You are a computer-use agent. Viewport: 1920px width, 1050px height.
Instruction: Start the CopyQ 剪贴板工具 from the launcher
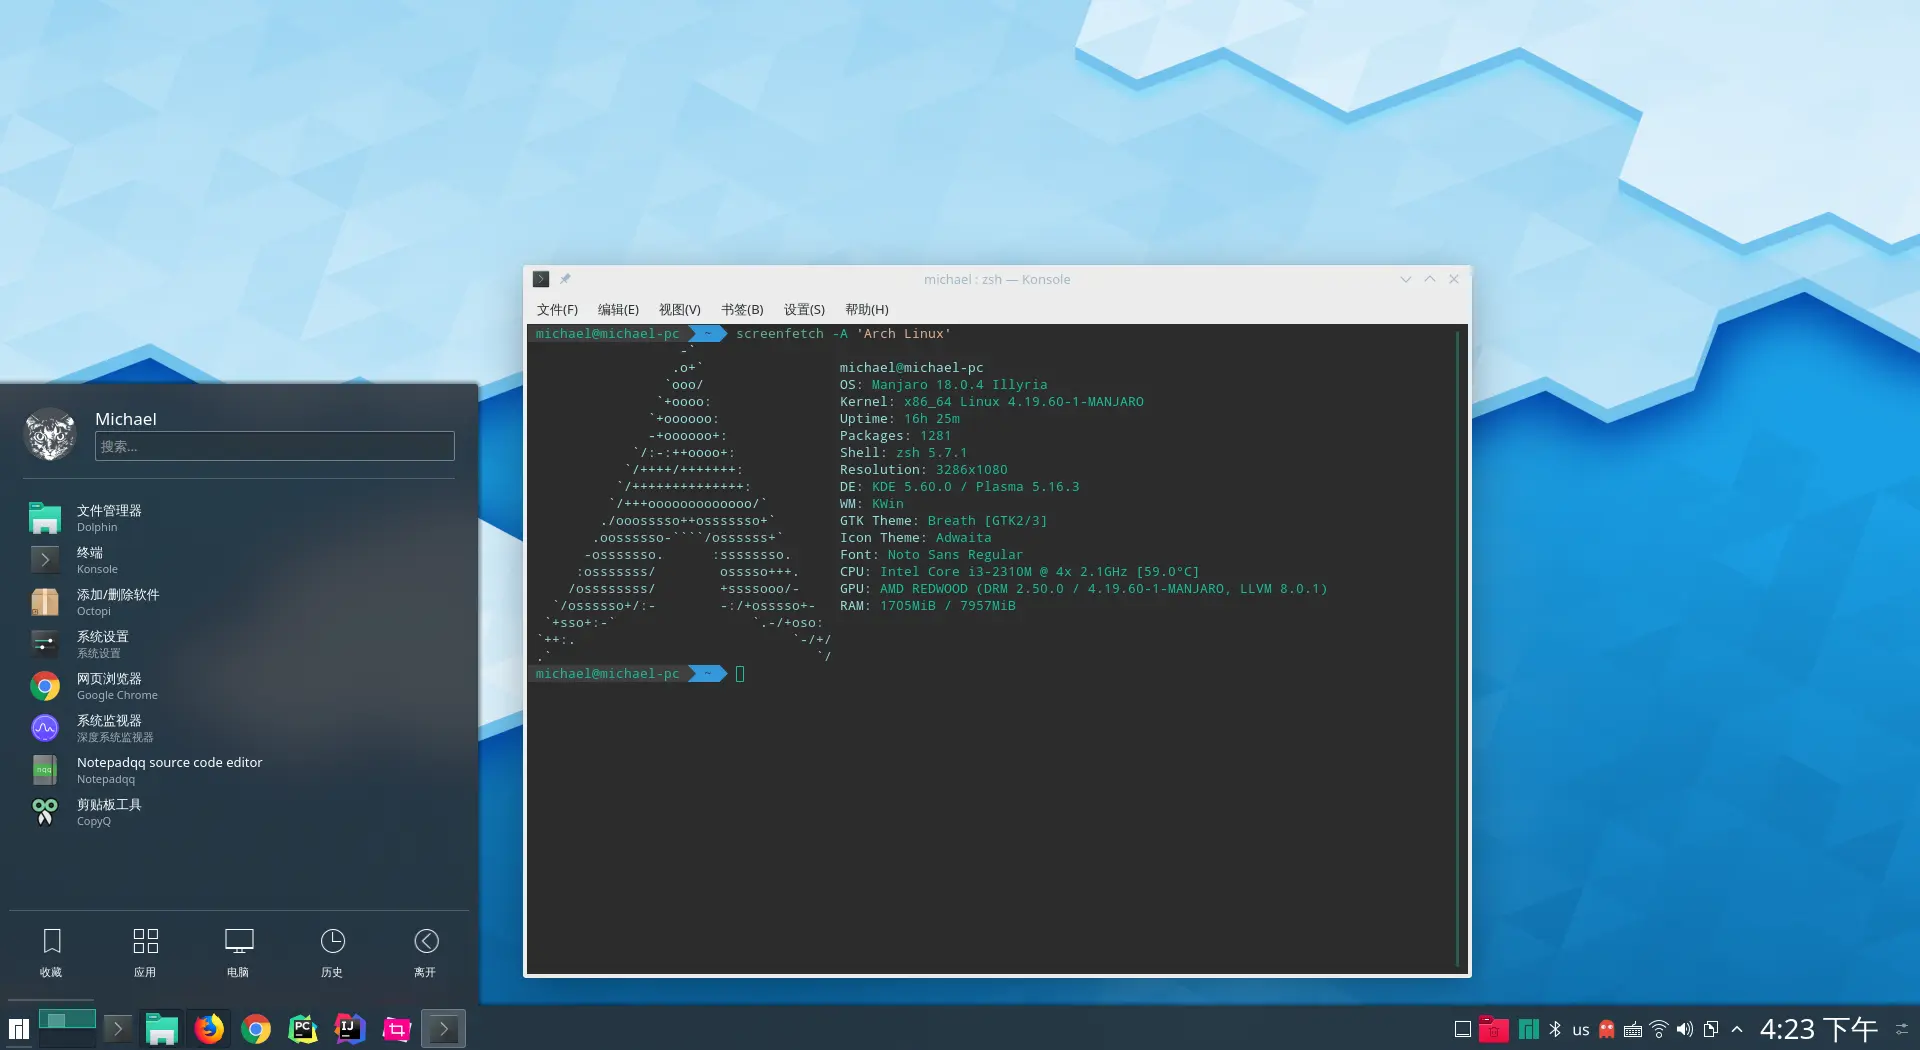[x=110, y=811]
